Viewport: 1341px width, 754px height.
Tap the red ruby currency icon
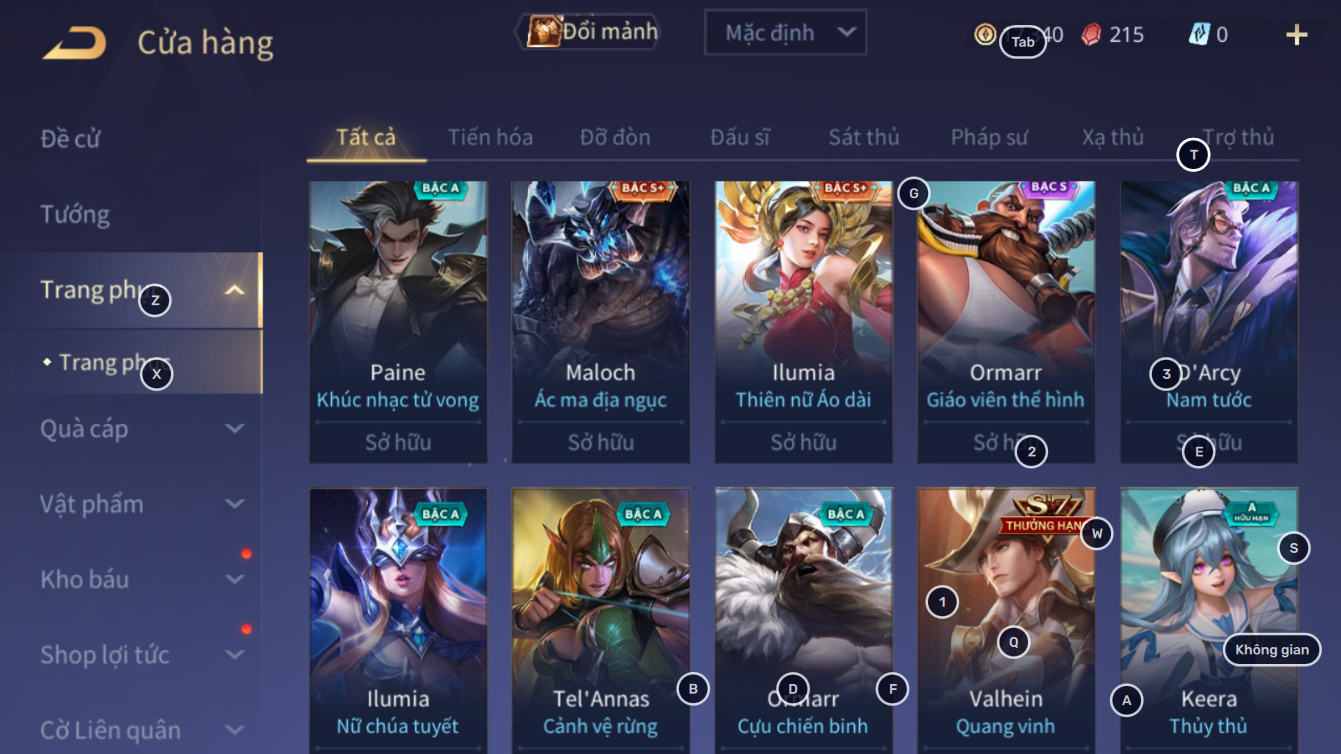[1091, 34]
